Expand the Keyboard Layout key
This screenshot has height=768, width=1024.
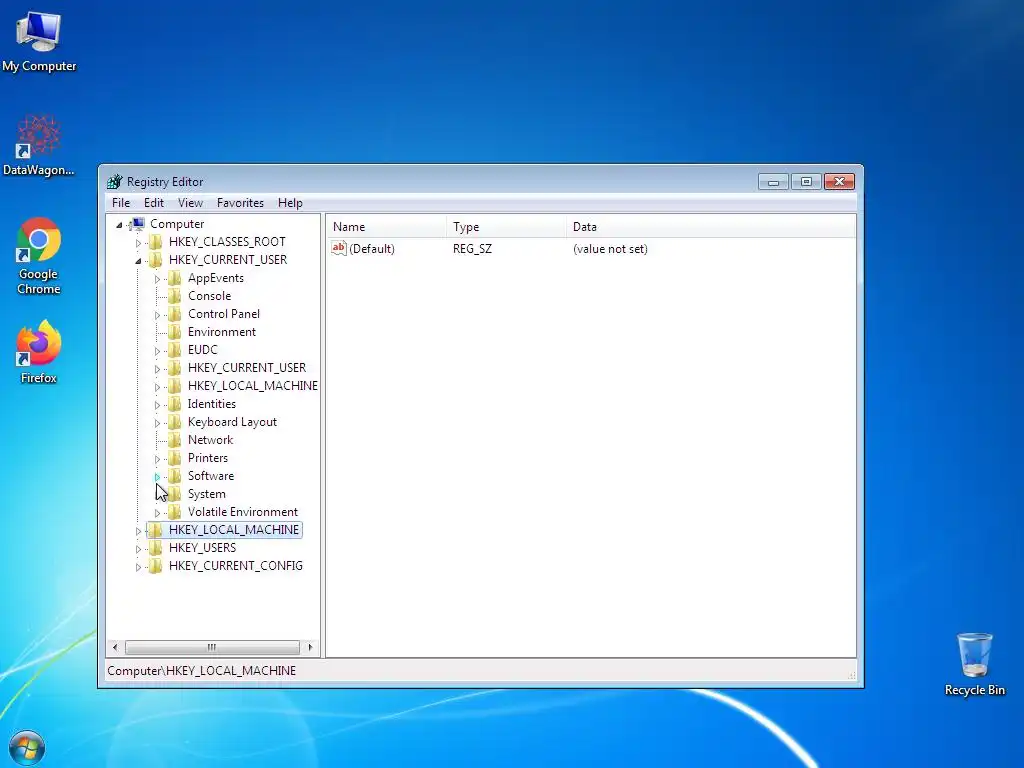157,423
